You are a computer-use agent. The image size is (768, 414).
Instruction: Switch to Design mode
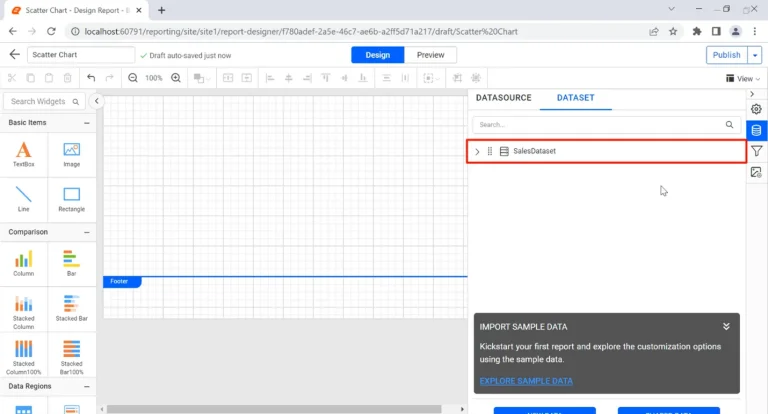378,55
